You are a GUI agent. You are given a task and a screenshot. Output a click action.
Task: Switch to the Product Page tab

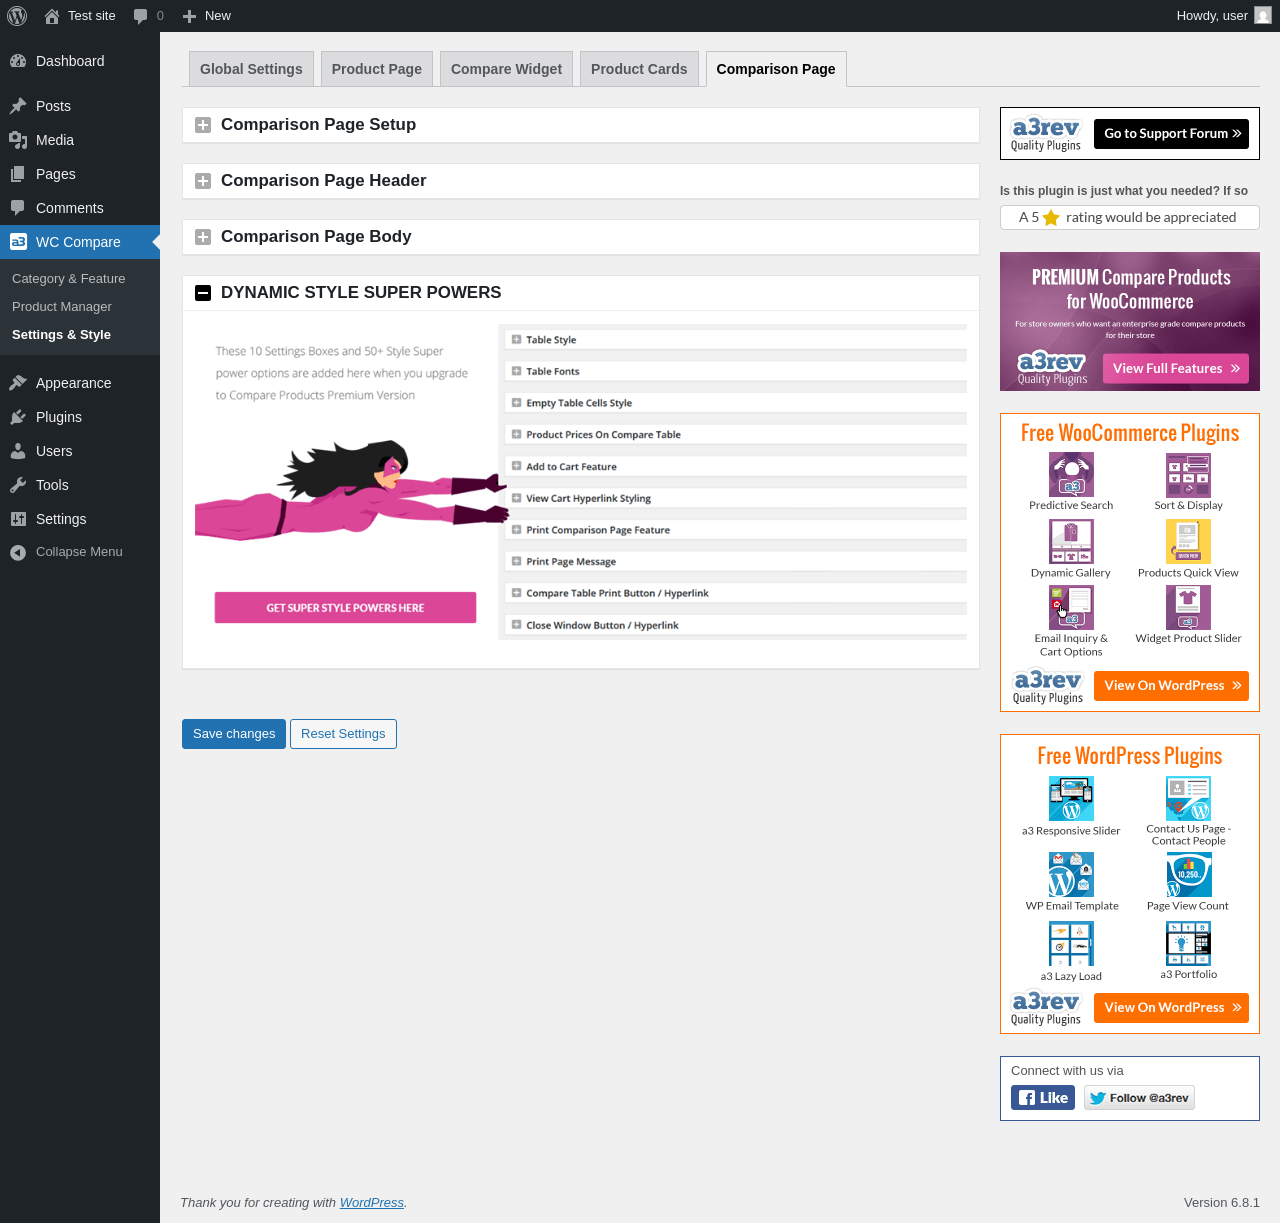point(377,69)
